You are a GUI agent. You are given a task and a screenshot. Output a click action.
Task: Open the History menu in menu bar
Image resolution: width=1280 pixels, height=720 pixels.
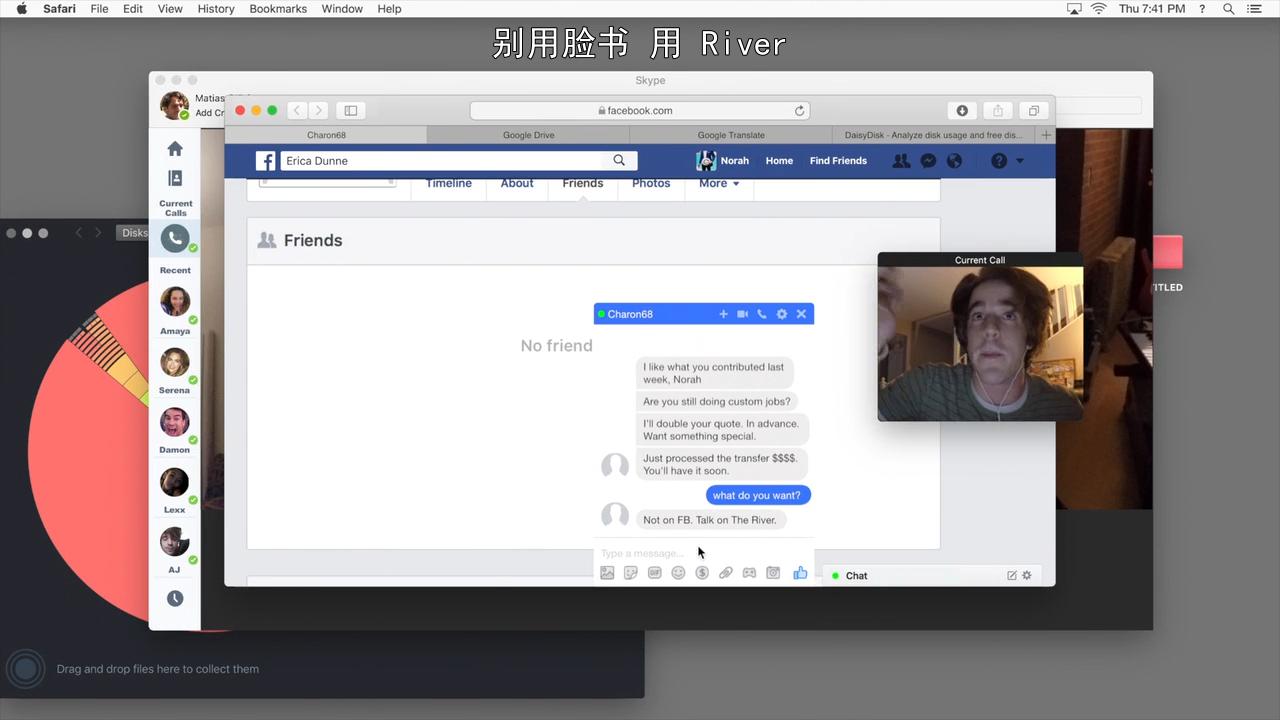[x=215, y=9]
